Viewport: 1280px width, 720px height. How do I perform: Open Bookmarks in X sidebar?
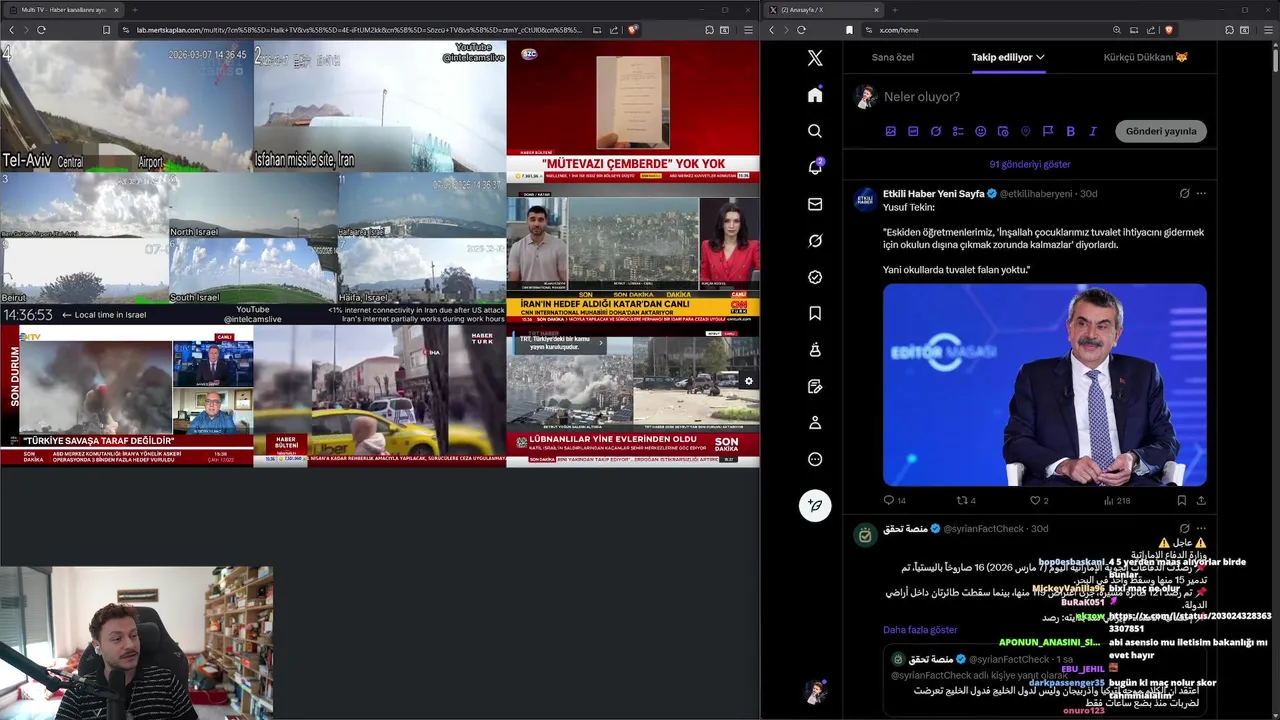click(815, 313)
